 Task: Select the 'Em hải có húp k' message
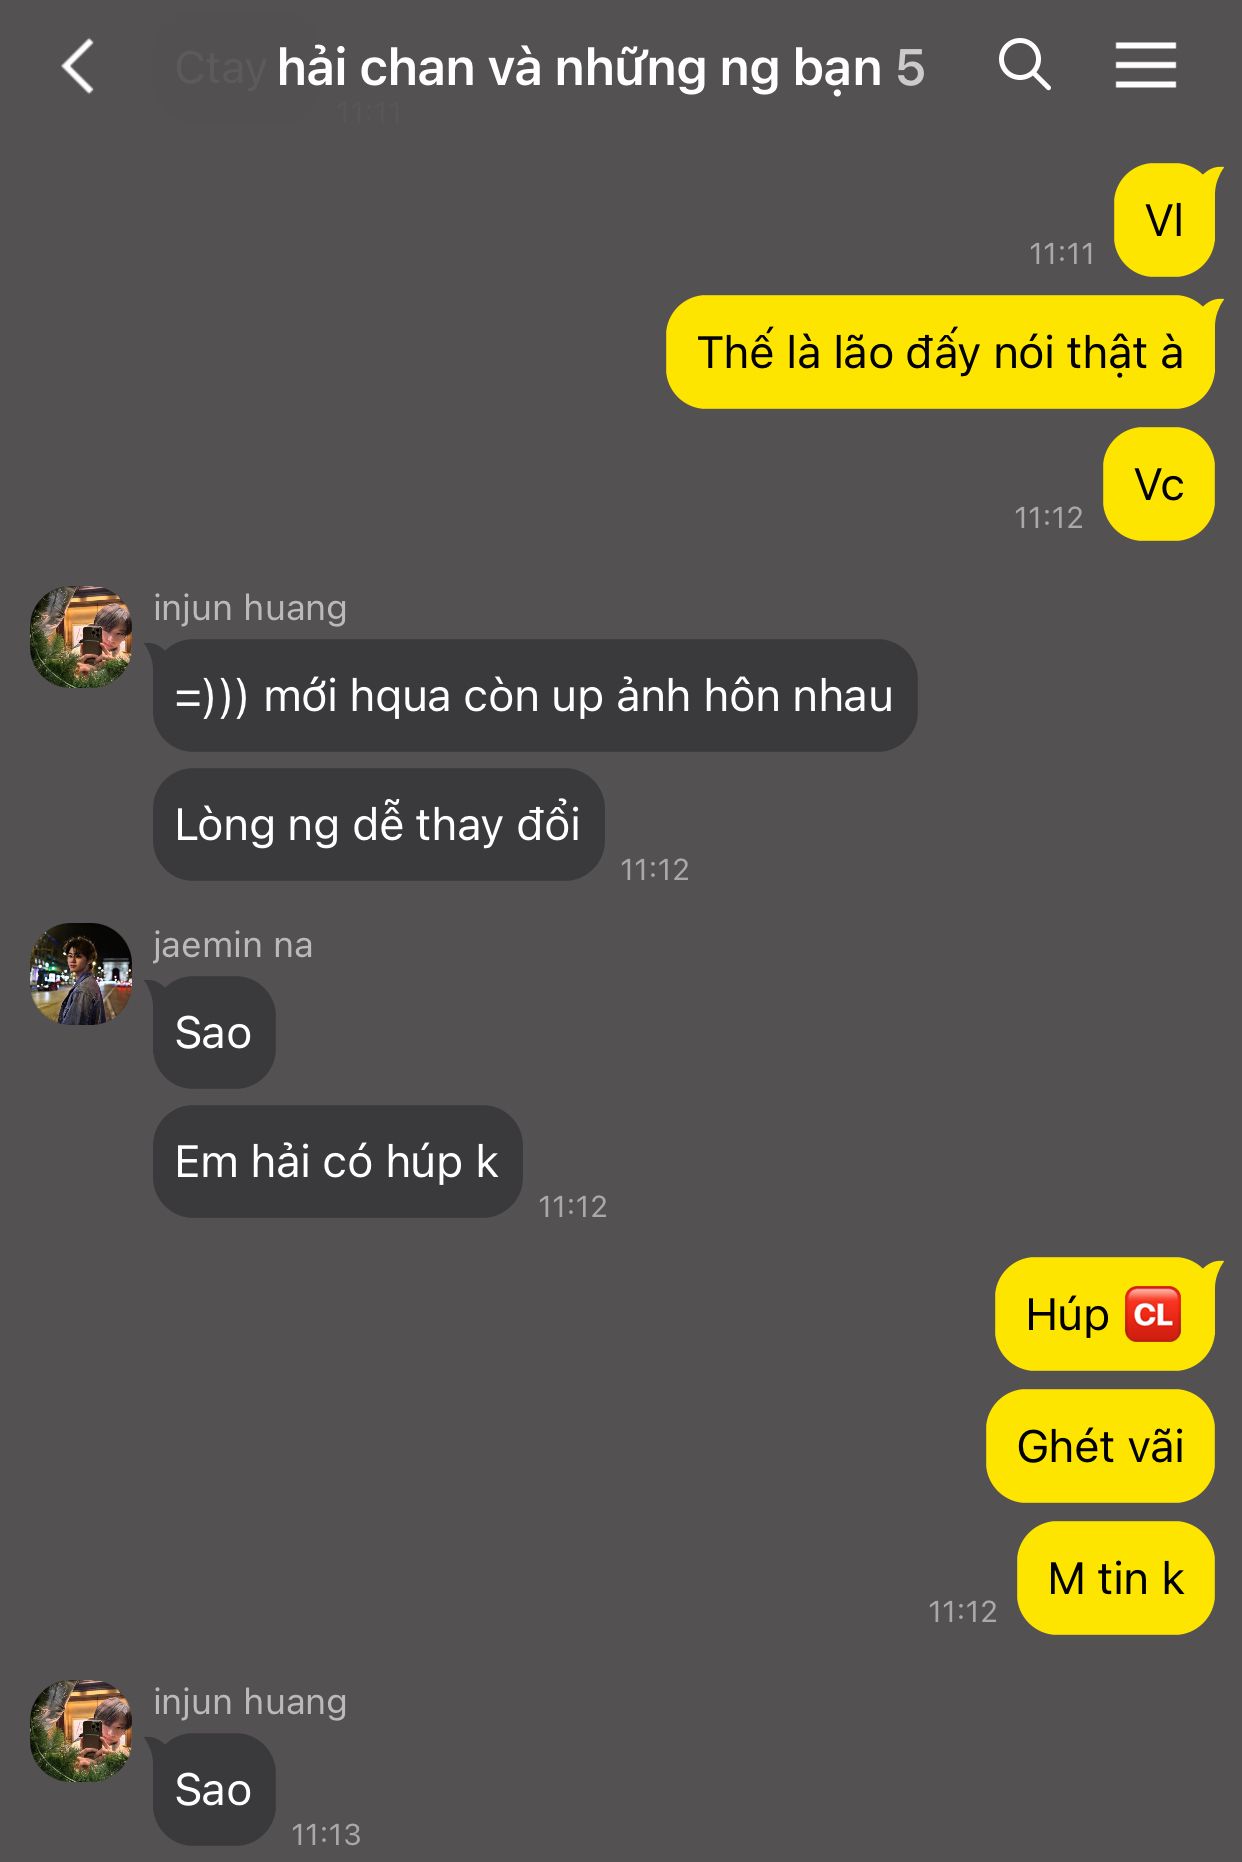[x=337, y=1162]
